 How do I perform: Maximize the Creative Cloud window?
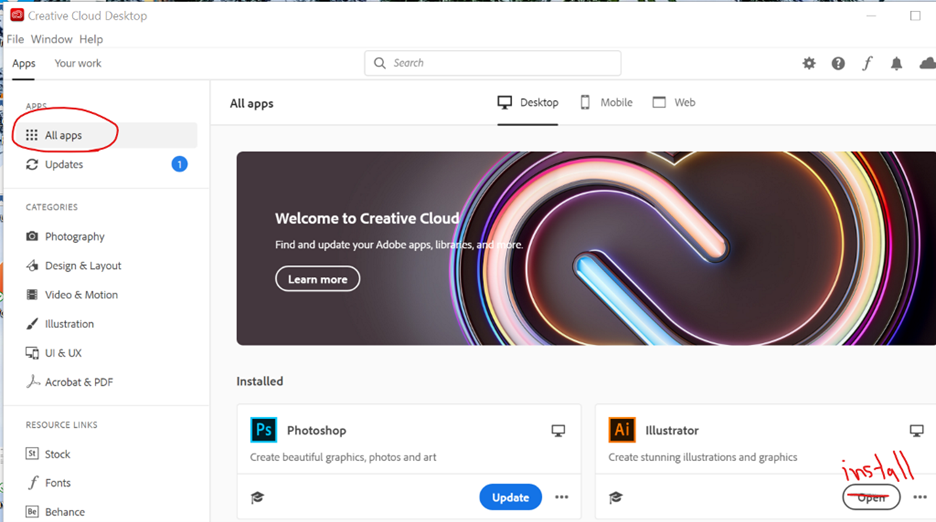915,16
